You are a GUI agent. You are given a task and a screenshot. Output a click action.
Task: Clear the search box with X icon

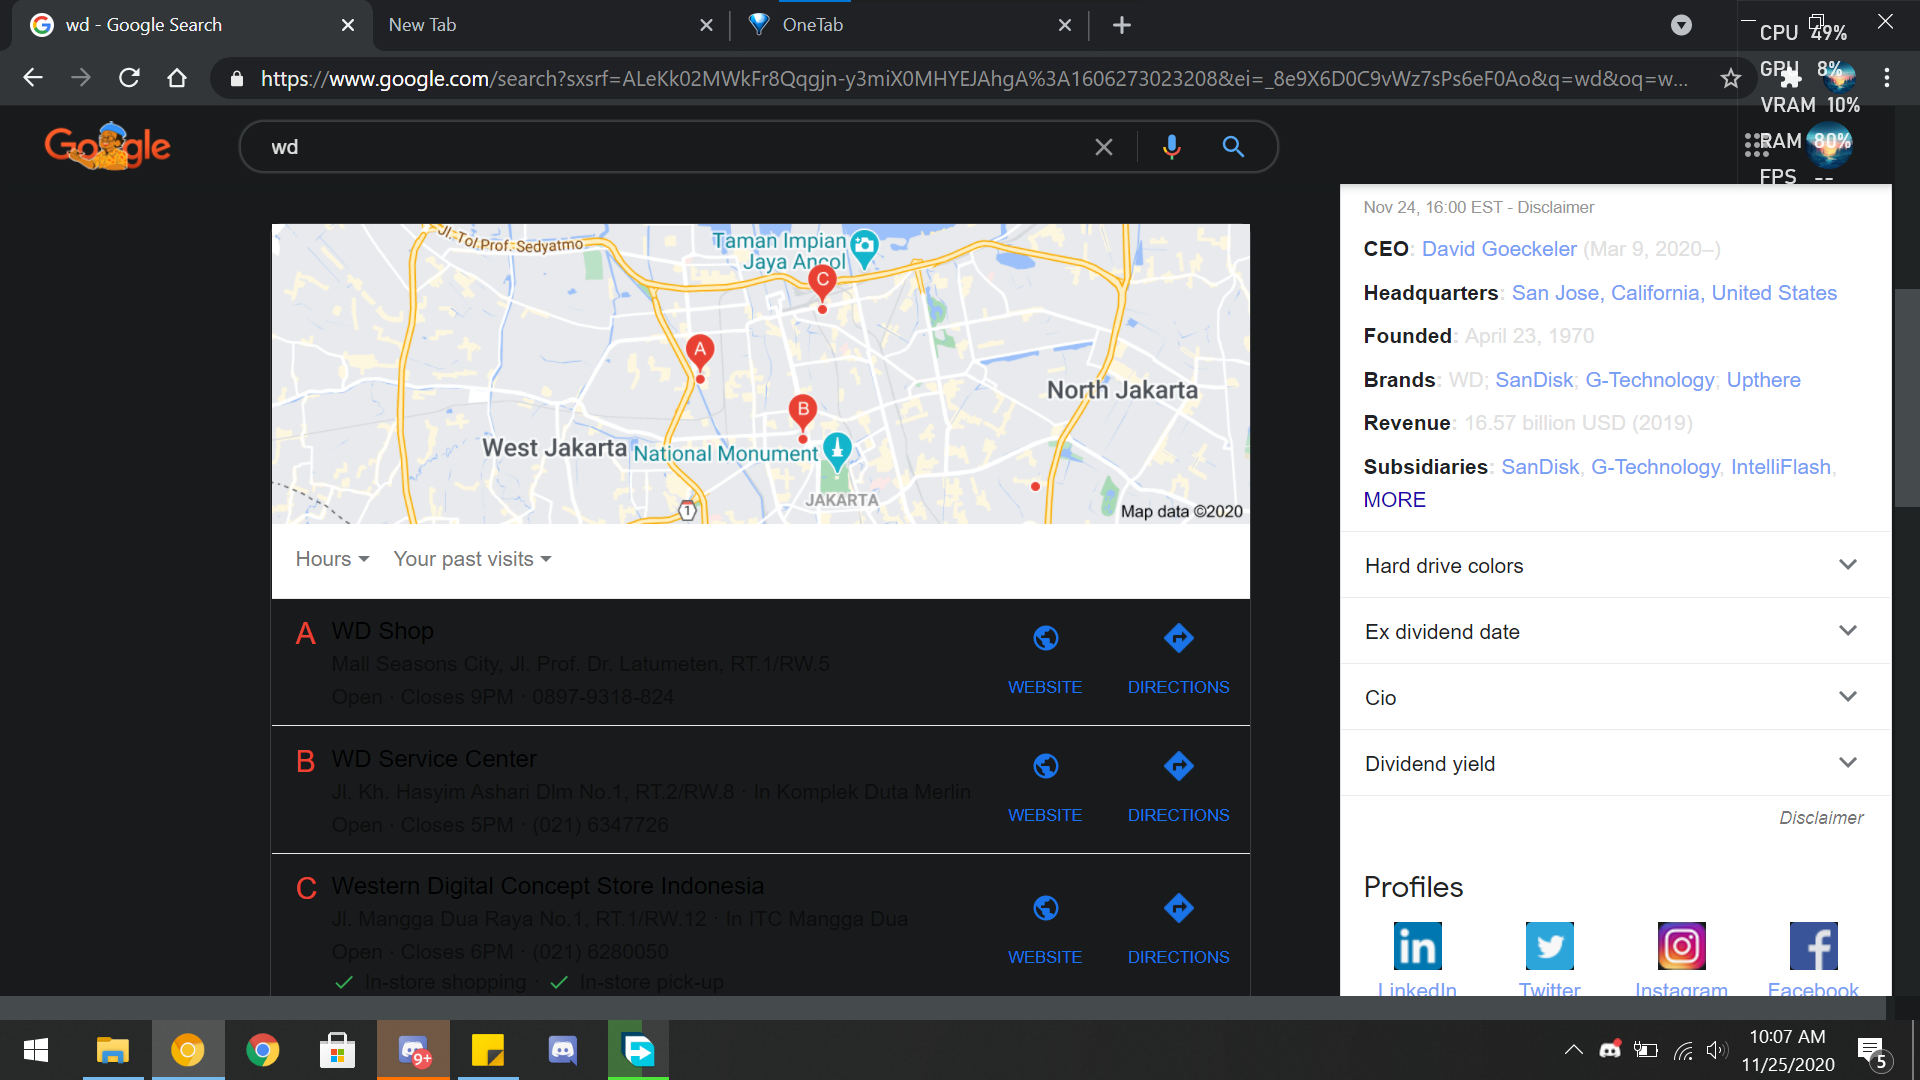[1103, 147]
